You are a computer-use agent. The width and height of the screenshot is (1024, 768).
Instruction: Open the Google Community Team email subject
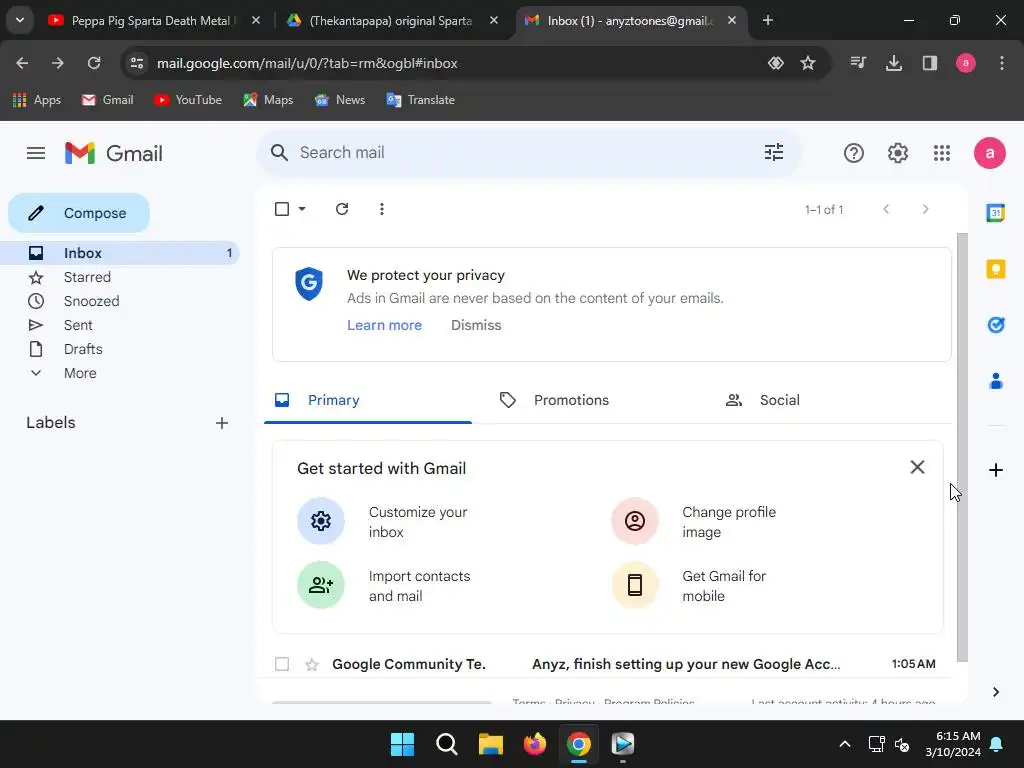(x=686, y=664)
